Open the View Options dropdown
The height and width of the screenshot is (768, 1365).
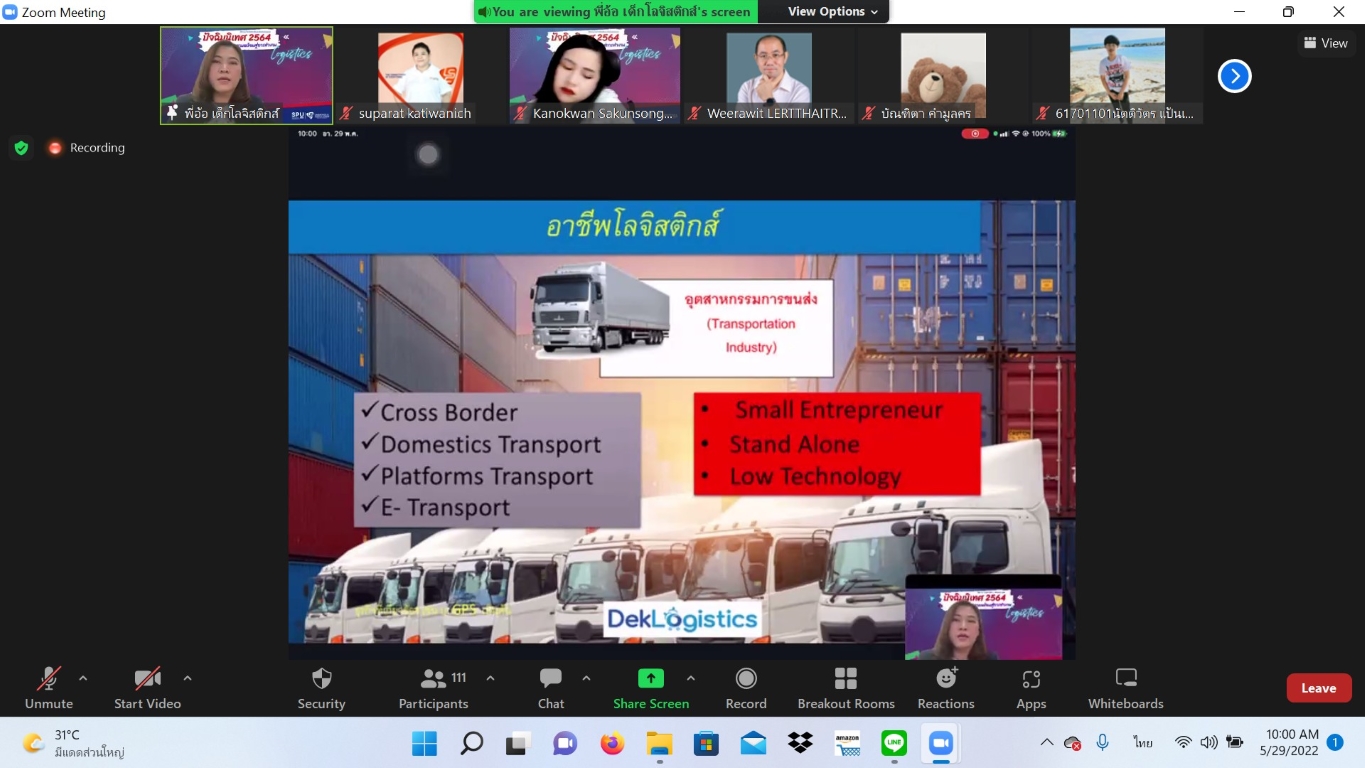833,12
